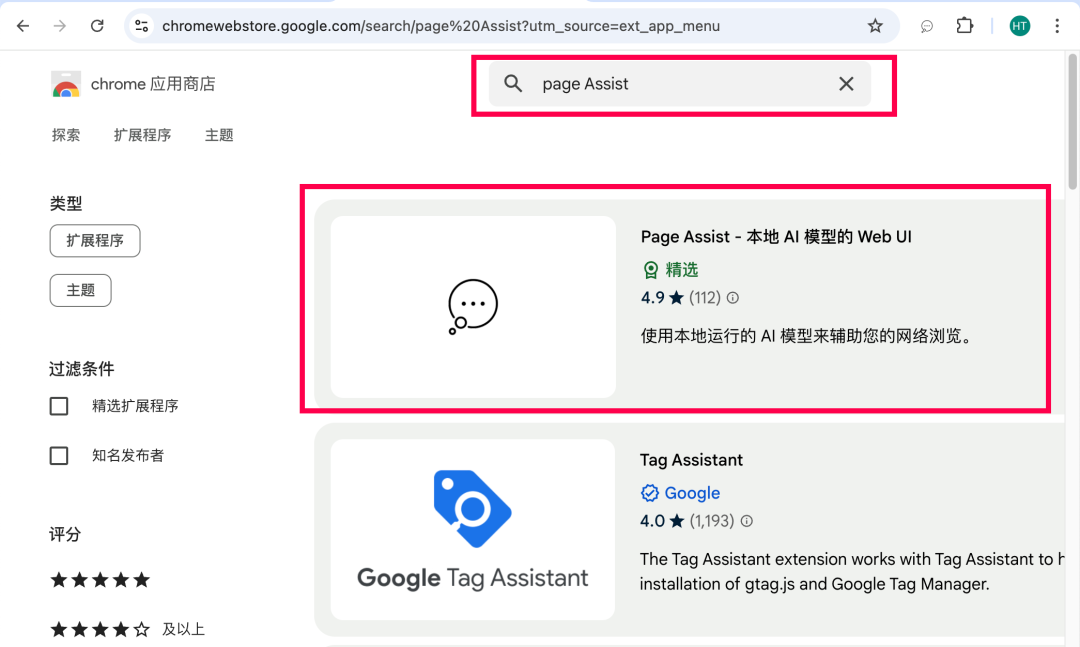
Task: Open the 主题 navigation tab
Action: (x=219, y=135)
